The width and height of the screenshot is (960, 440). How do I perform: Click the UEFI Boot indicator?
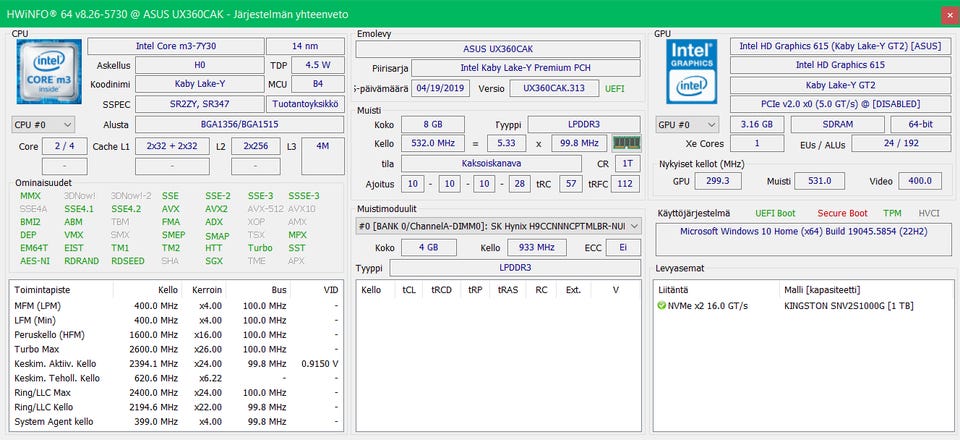[774, 213]
